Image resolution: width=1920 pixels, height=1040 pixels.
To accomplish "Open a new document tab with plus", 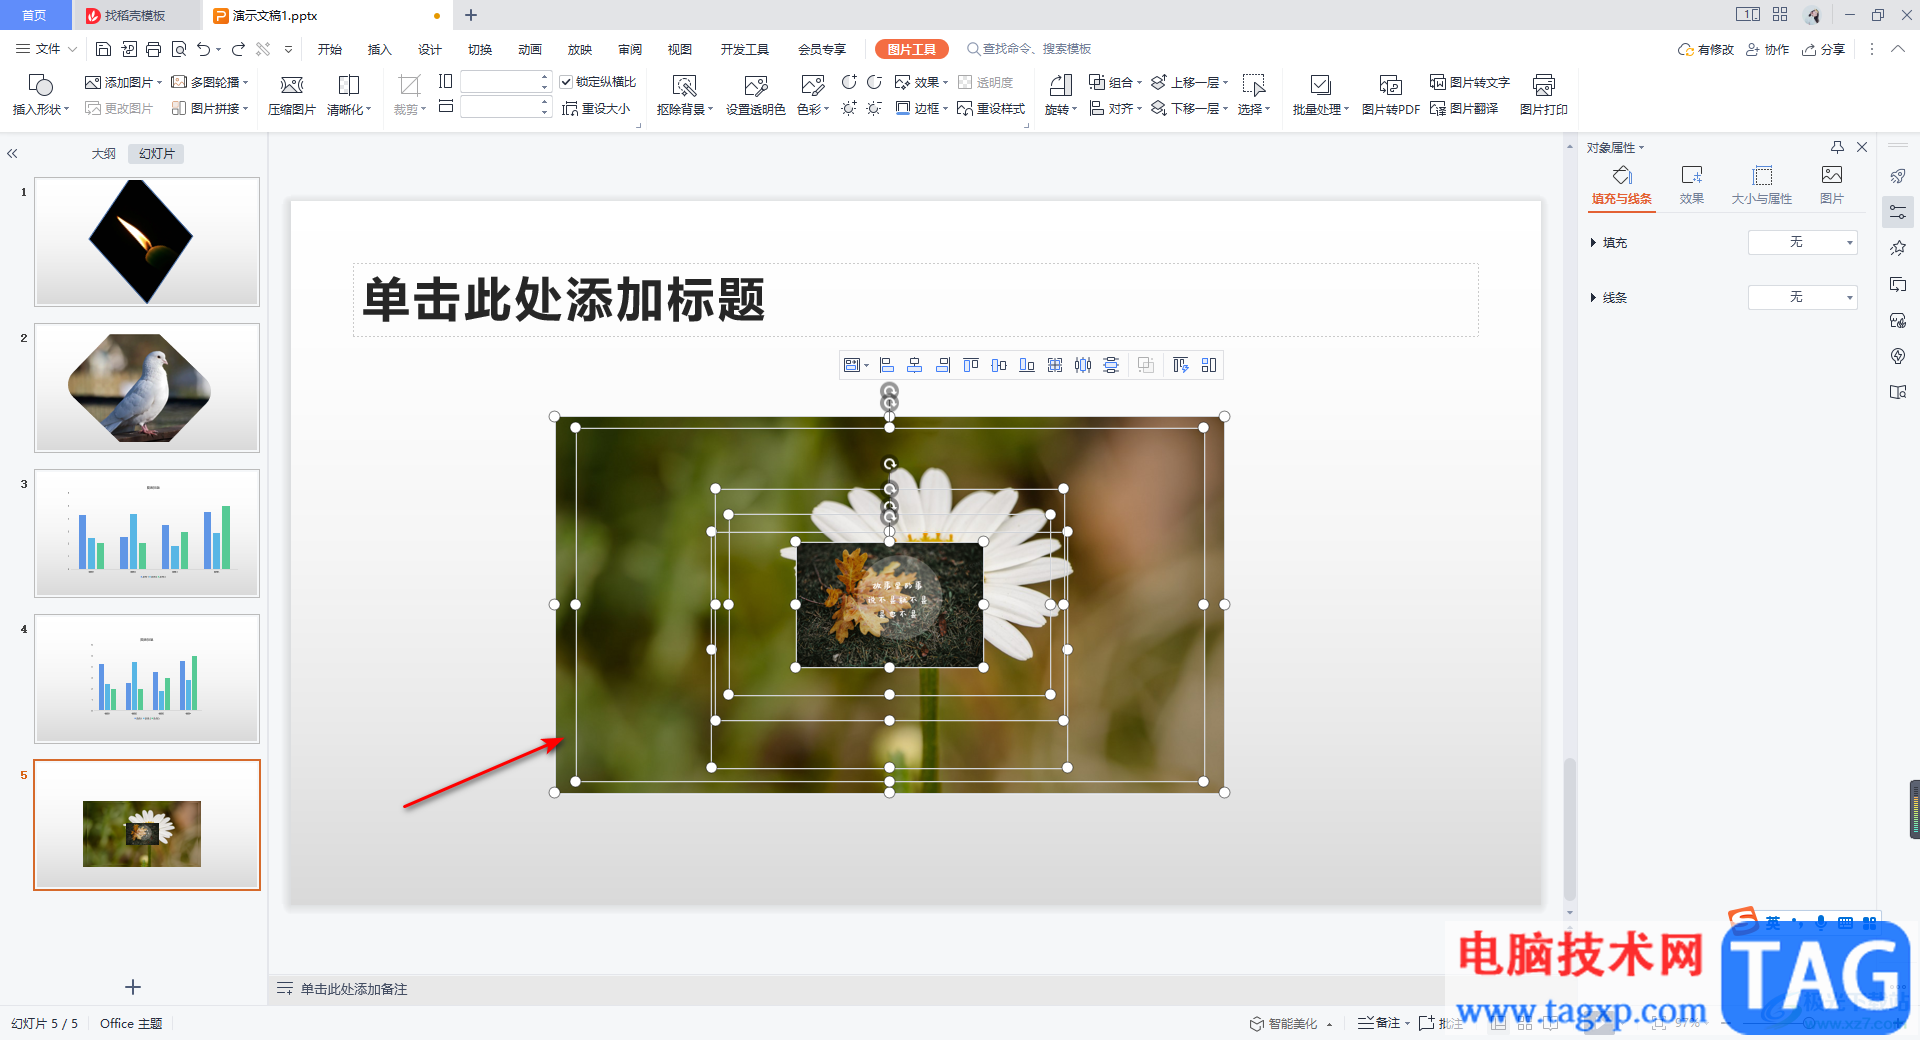I will 471,15.
